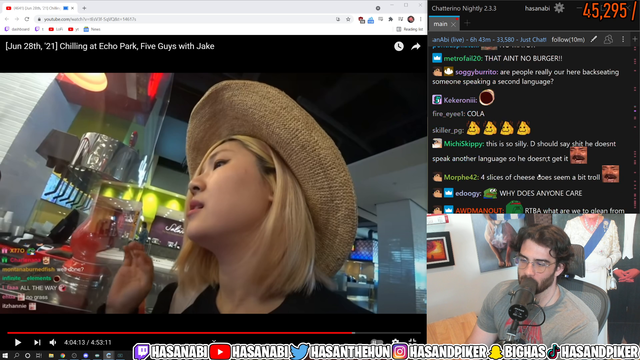Click username Morphe42 in chat
The height and width of the screenshot is (360, 640).
tap(461, 177)
